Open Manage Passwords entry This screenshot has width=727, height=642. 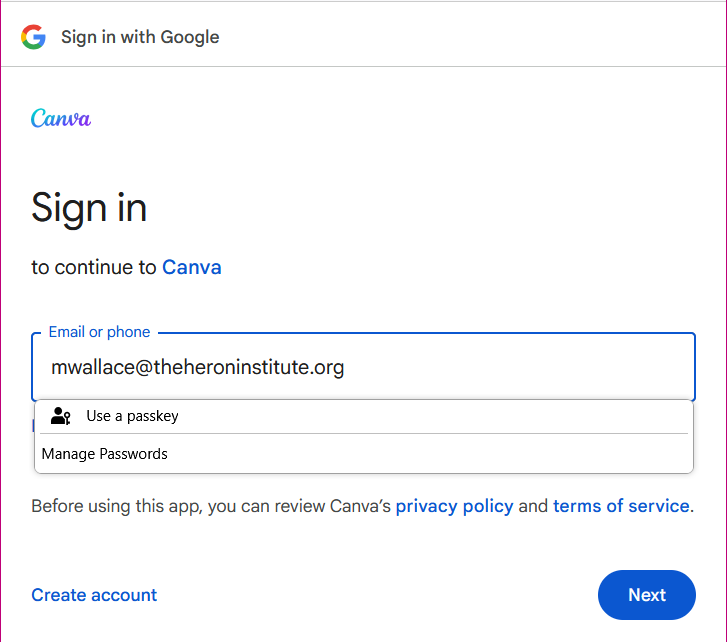click(364, 454)
